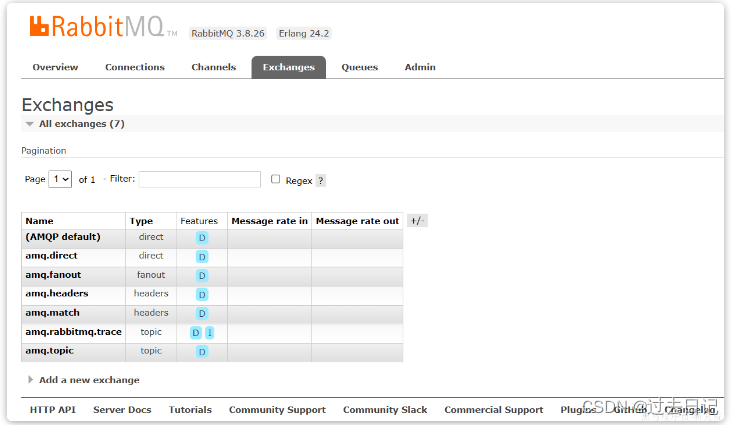The height and width of the screenshot is (425, 734).
Task: Sort by the Type column header
Action: click(141, 221)
